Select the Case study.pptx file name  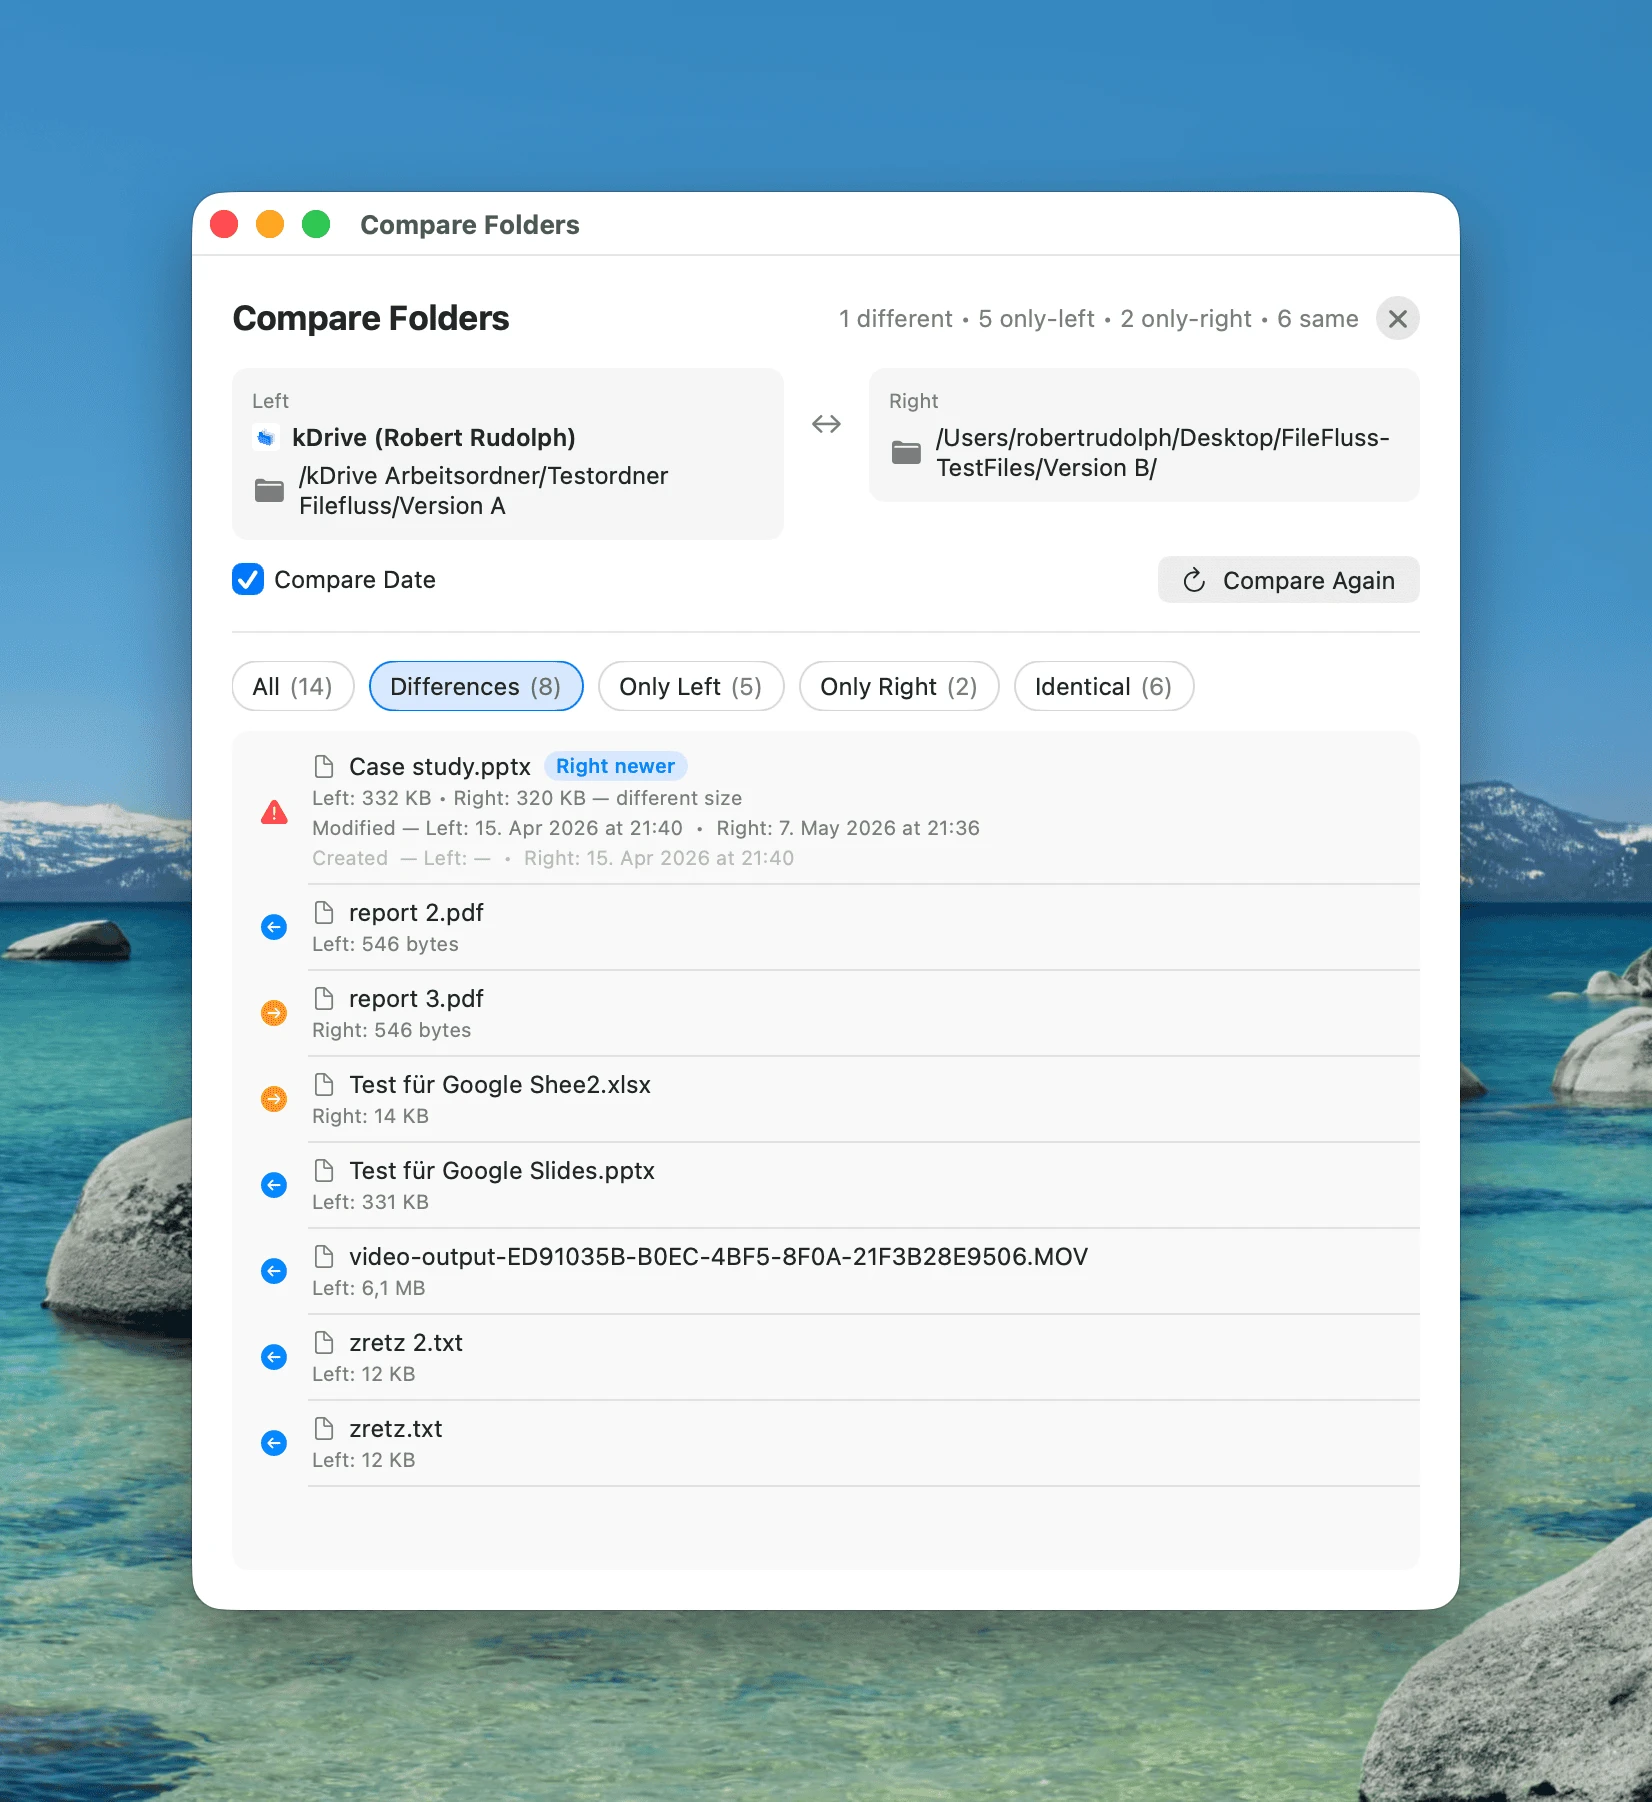(x=440, y=767)
